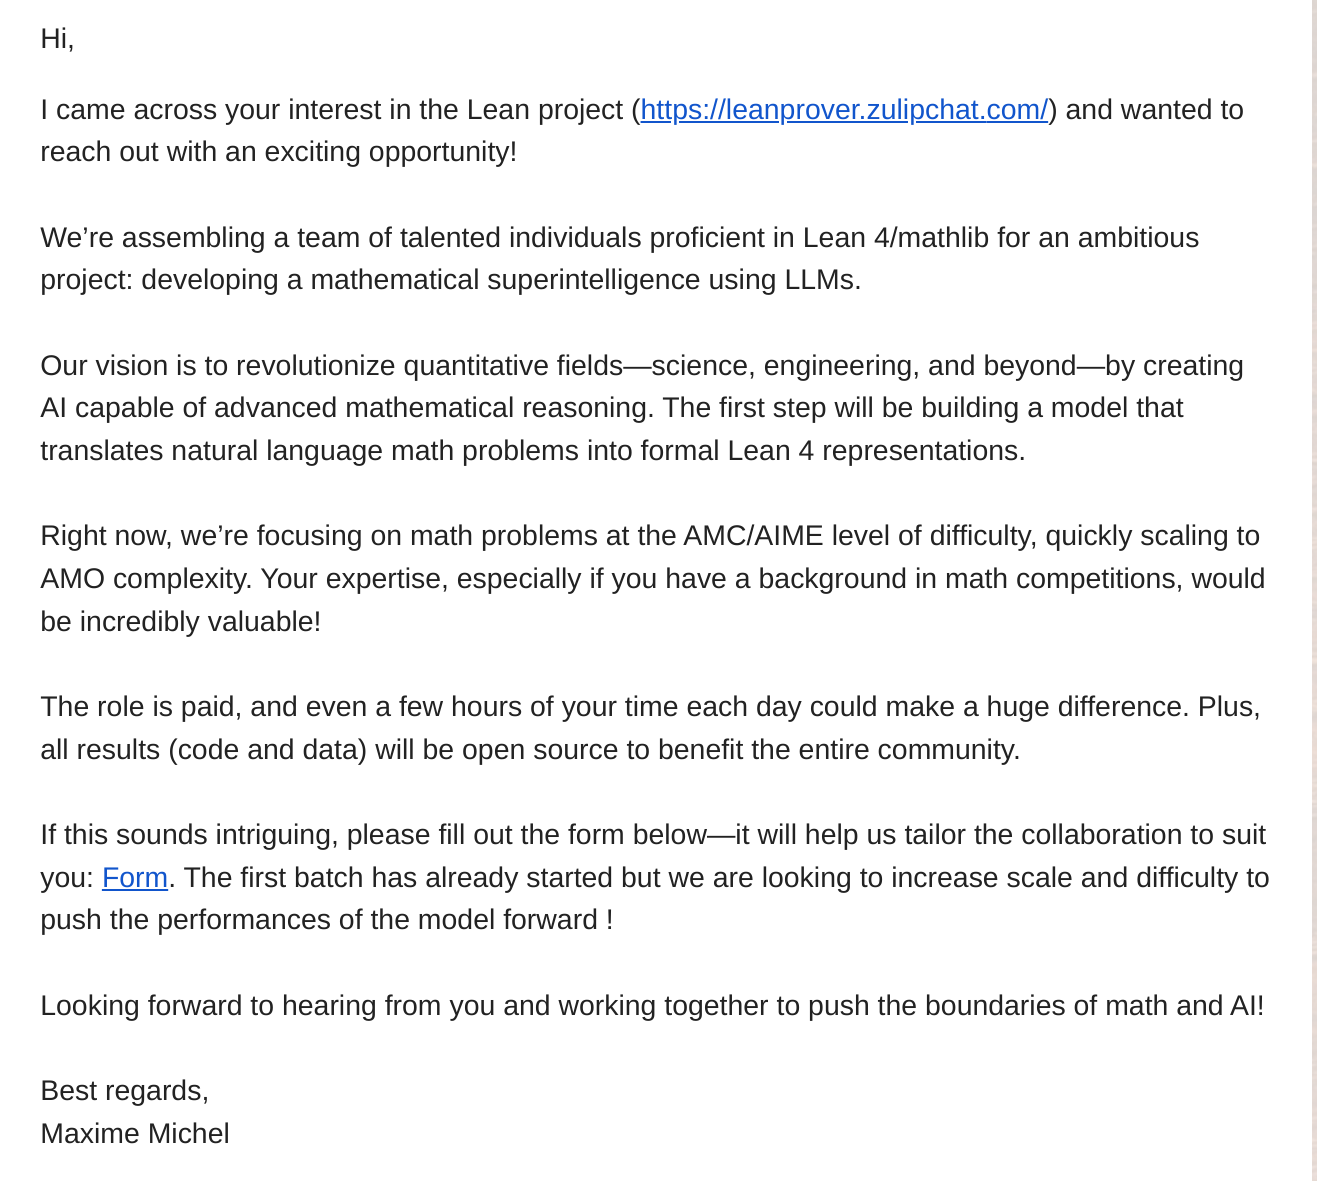Screen dimensions: 1317x1181
Task: Click the "AMC/AIME" text in paragraph
Action: (753, 535)
